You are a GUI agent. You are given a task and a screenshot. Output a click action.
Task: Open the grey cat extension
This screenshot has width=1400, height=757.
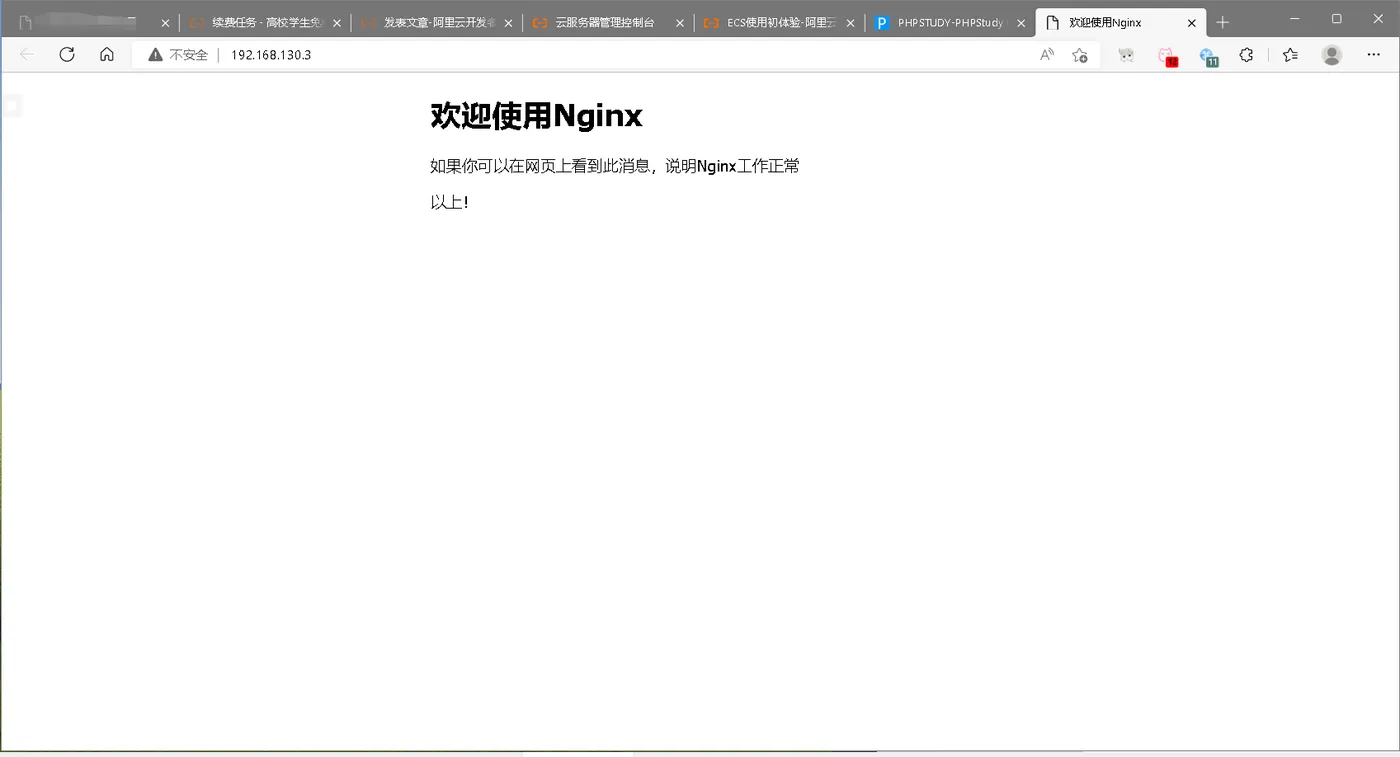[x=1126, y=55]
